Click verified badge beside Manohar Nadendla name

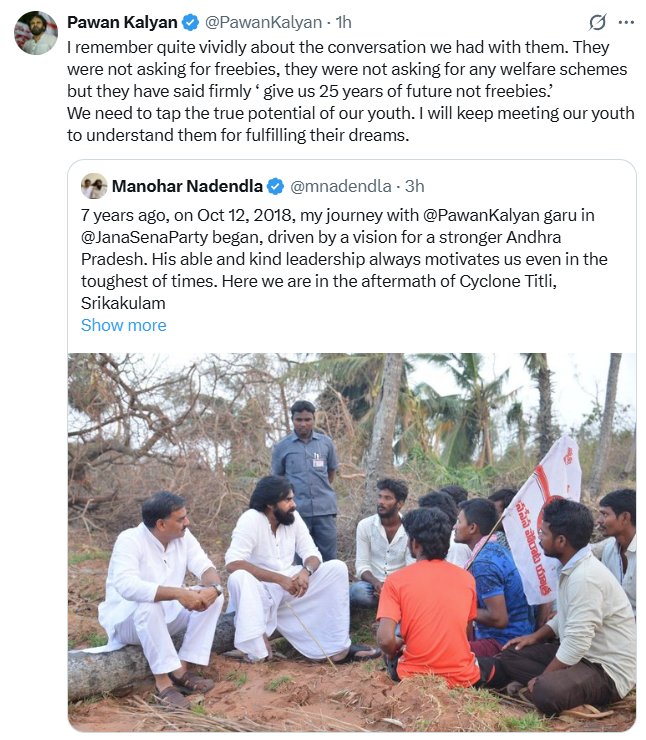tap(275, 186)
